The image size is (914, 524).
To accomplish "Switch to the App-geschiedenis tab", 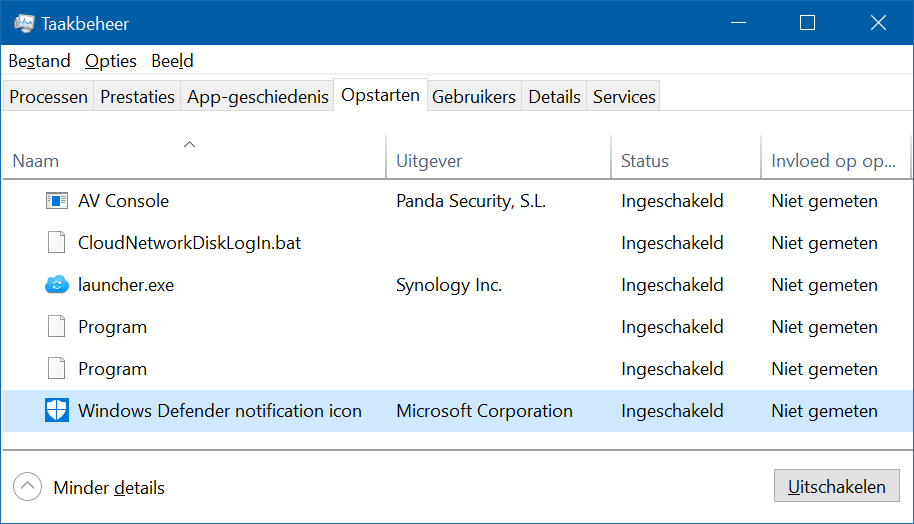I will 258,97.
